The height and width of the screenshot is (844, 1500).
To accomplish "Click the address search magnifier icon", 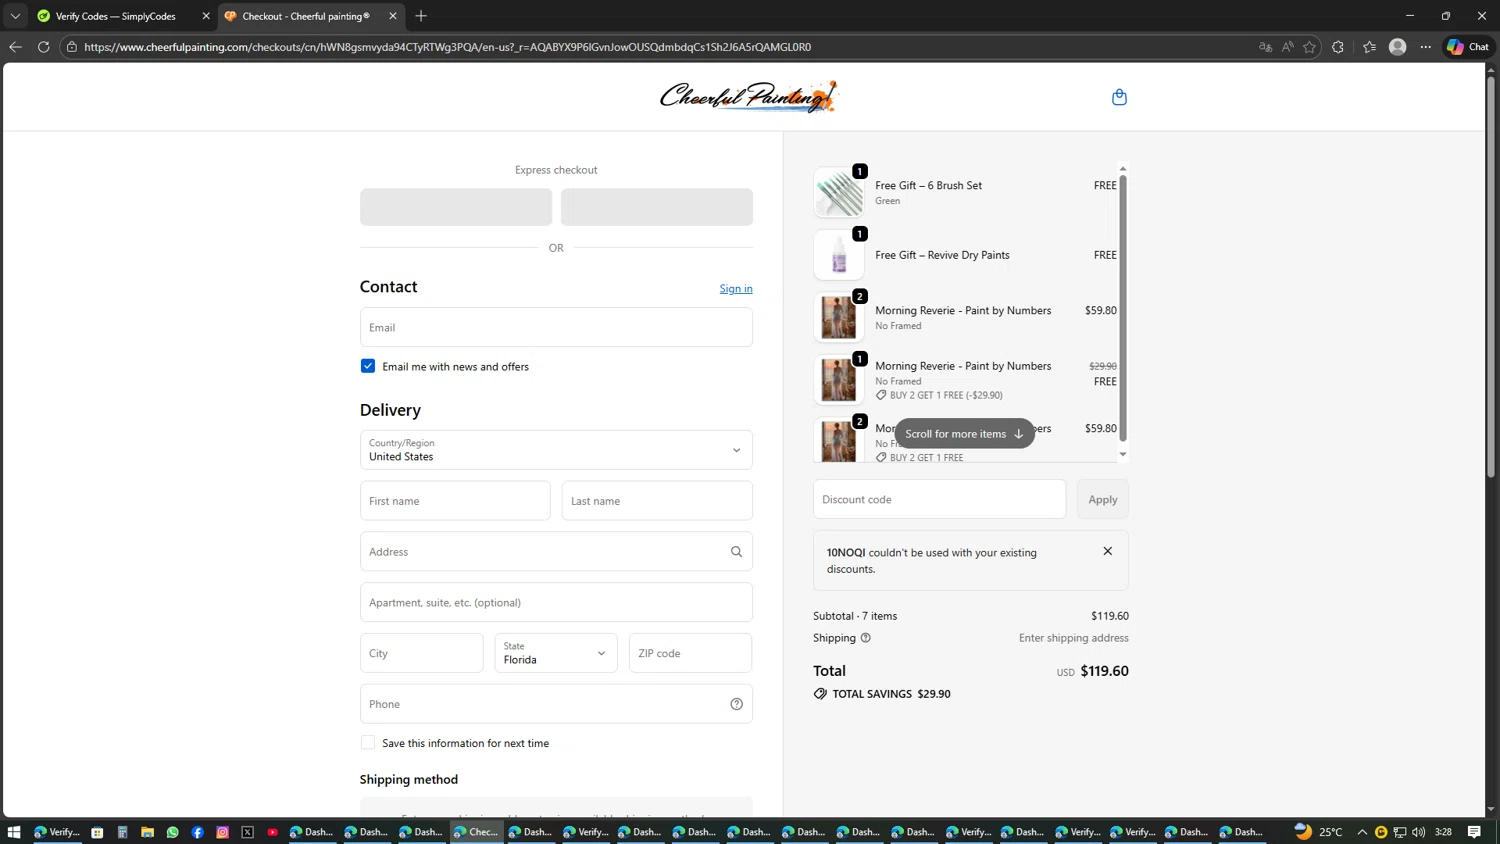I will (736, 552).
